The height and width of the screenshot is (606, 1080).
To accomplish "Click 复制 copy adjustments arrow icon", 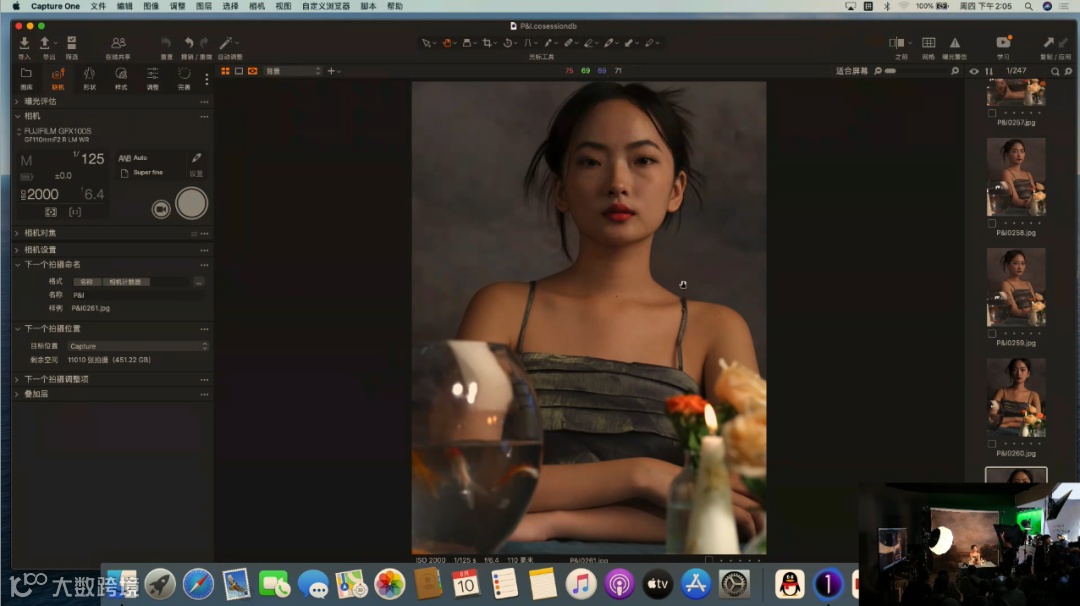I will click(1048, 43).
